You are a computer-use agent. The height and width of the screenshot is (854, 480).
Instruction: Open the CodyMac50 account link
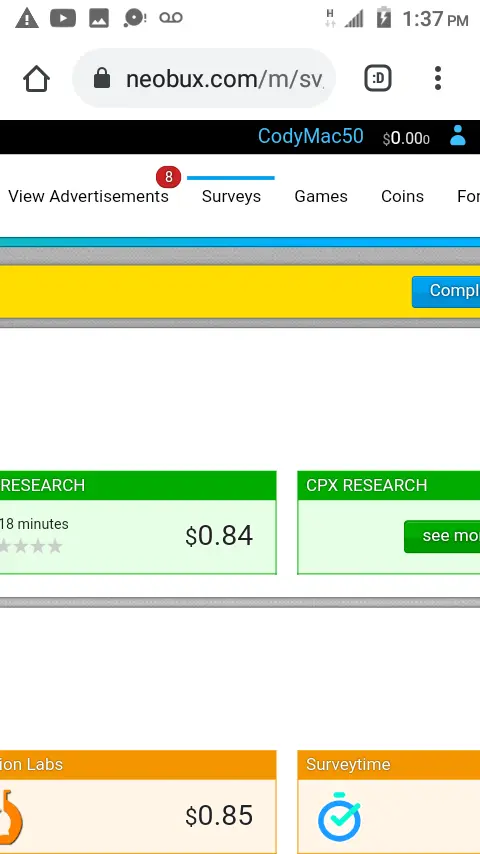[x=311, y=136]
